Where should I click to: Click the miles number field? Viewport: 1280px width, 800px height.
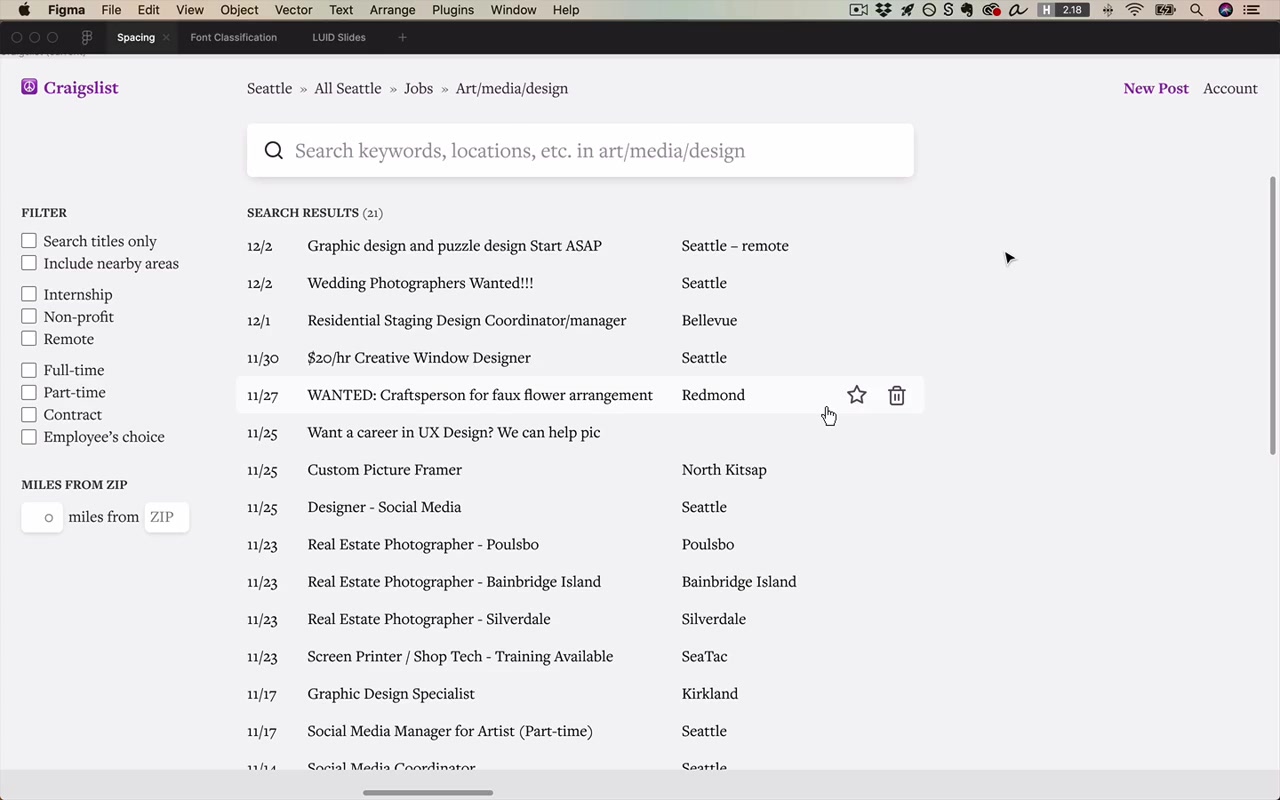click(x=42, y=517)
